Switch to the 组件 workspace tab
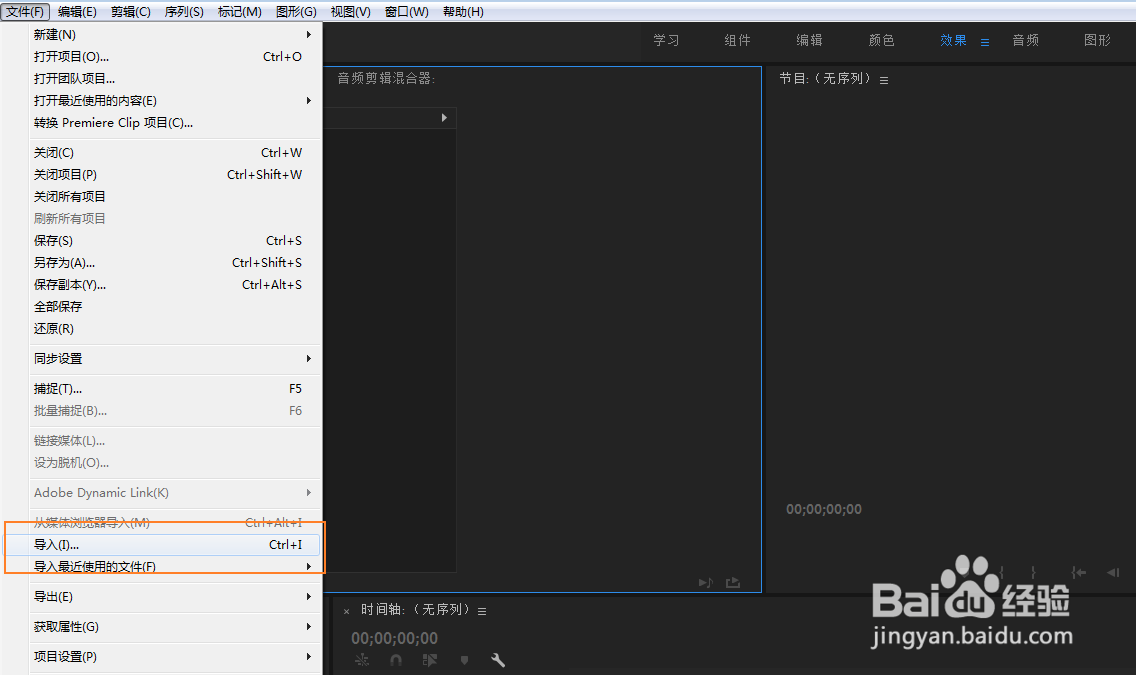The width and height of the screenshot is (1136, 675). pos(738,41)
